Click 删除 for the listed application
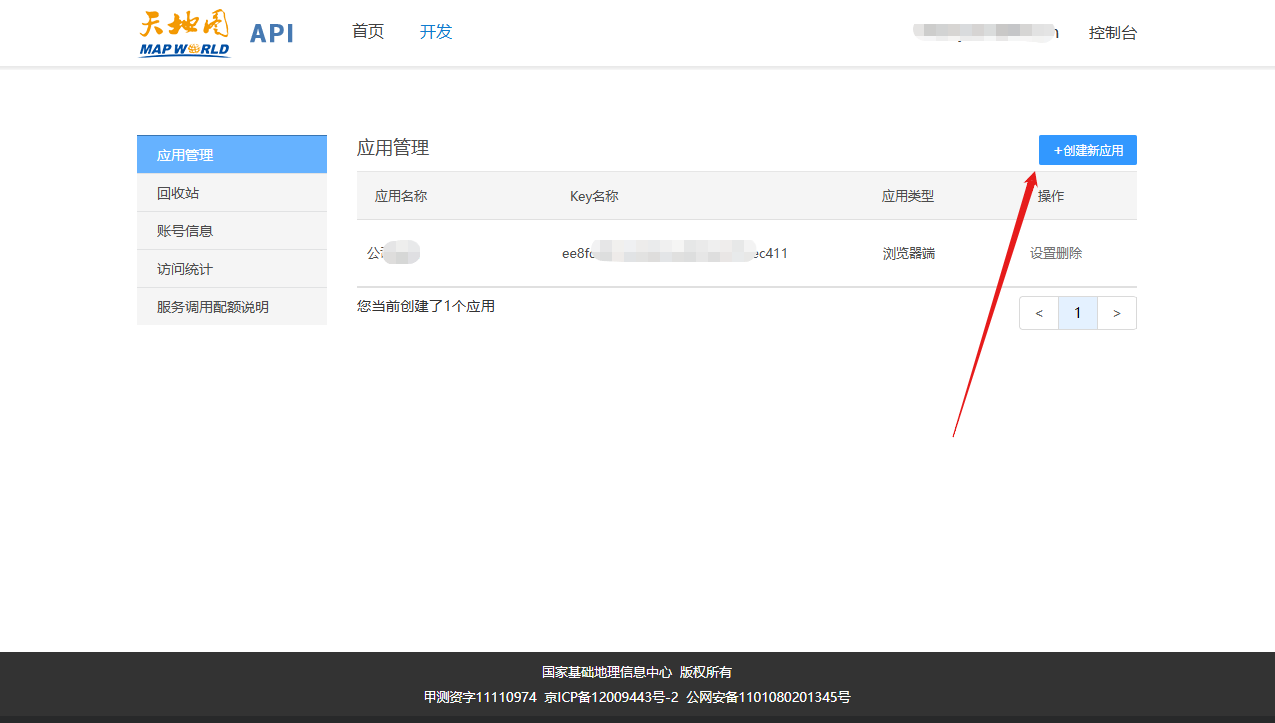Image resolution: width=1275 pixels, height=723 pixels. point(1069,254)
